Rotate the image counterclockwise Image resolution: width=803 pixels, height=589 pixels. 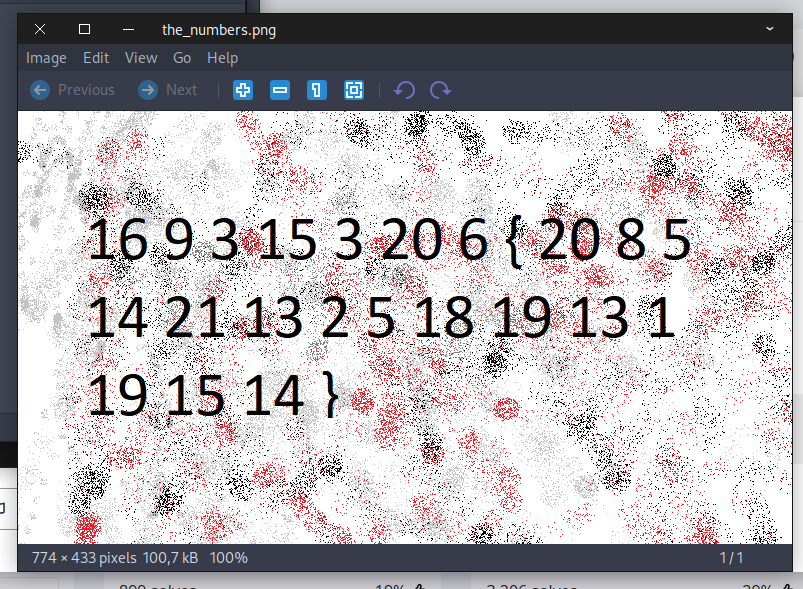pyautogui.click(x=404, y=90)
